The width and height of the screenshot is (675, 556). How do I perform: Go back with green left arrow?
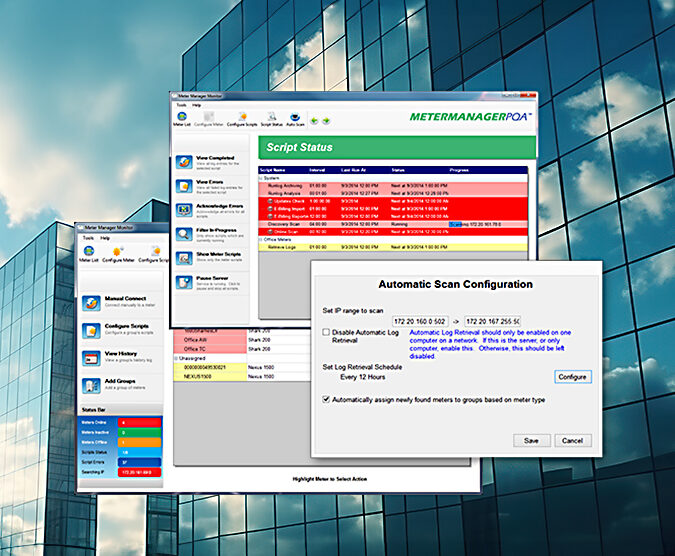point(314,121)
